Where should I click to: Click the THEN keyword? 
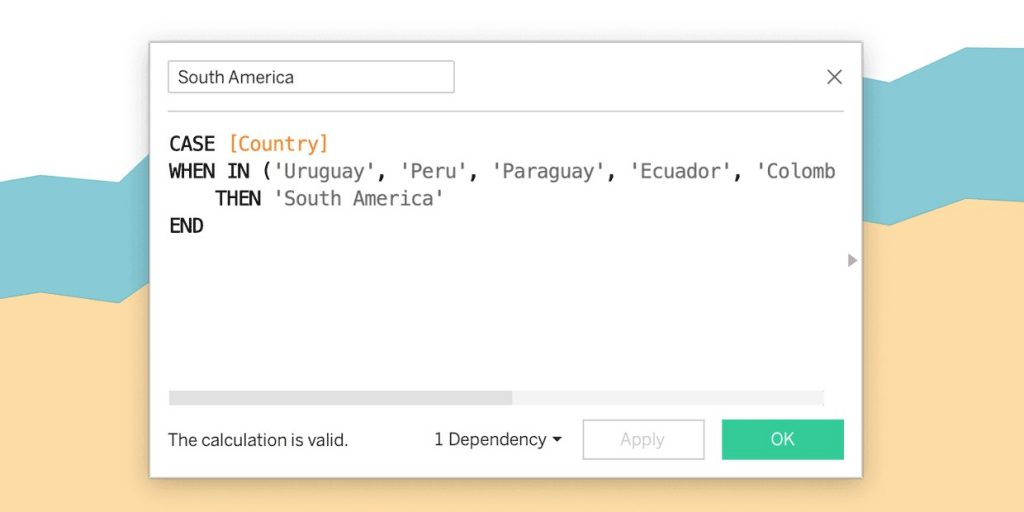pos(238,198)
